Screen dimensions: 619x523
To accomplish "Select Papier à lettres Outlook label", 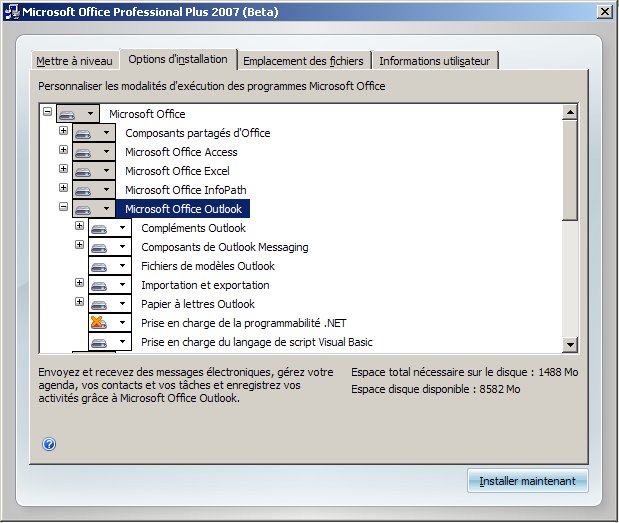I will 198,304.
